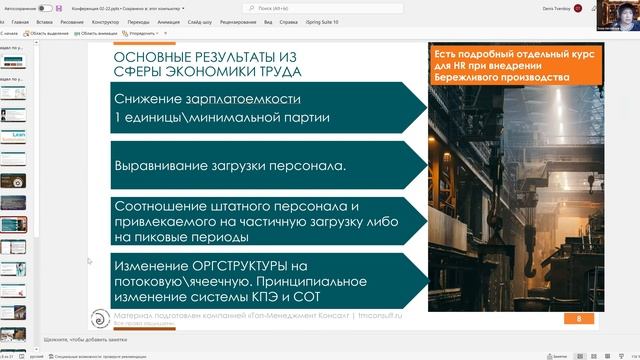Click the slide panel scroll-down arrow
Screen dimensions: 640x360
click(36, 349)
